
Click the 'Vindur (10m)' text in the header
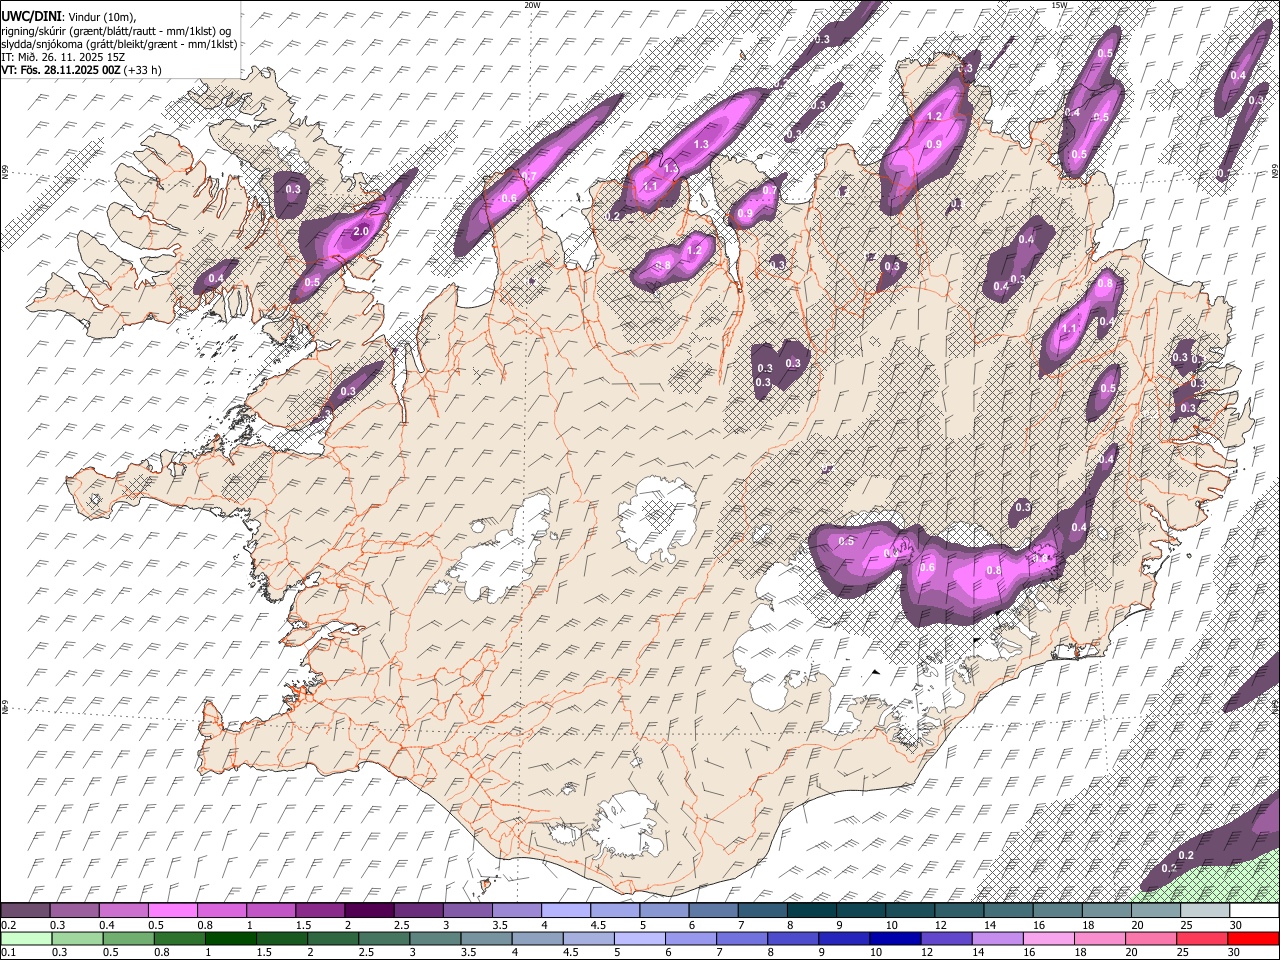coord(102,17)
